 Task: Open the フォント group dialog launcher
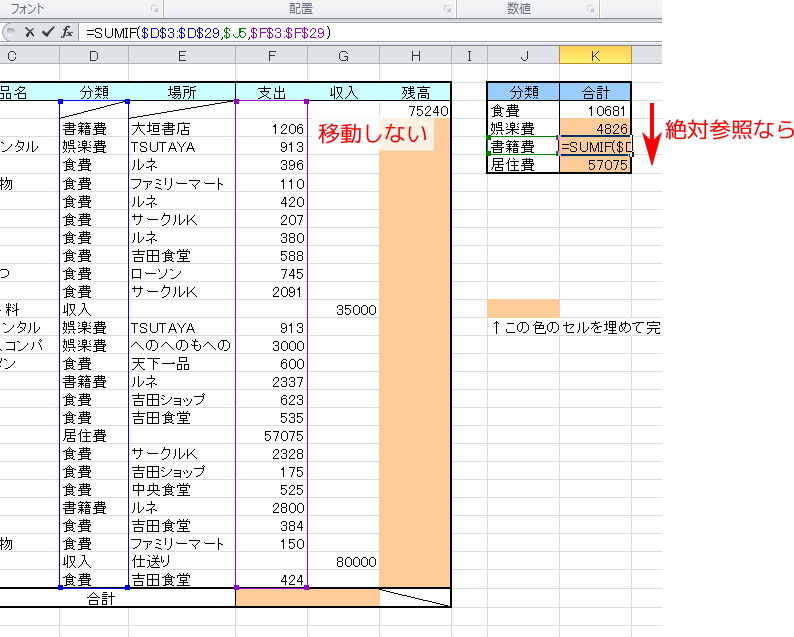(154, 9)
